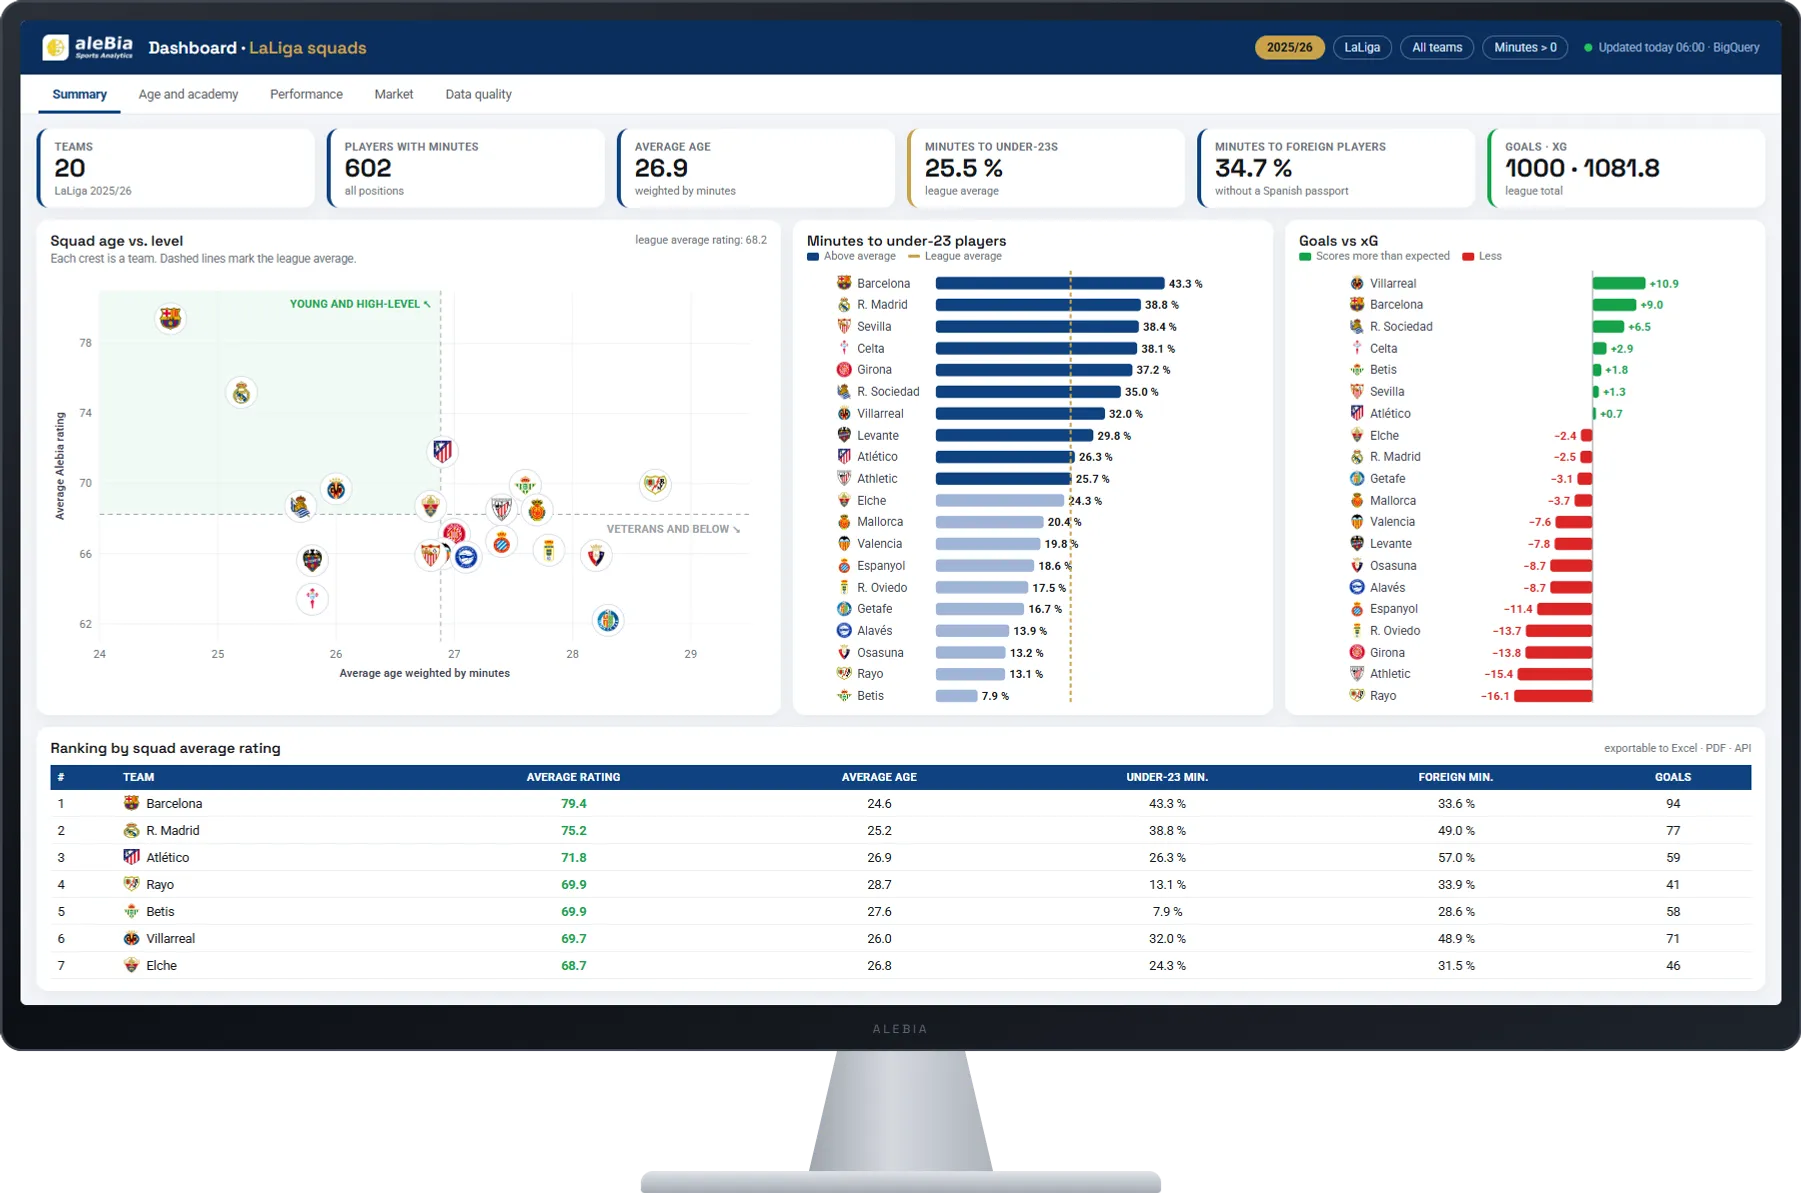1801x1193 pixels.
Task: Switch to the Age and academy tab
Action: pyautogui.click(x=188, y=94)
